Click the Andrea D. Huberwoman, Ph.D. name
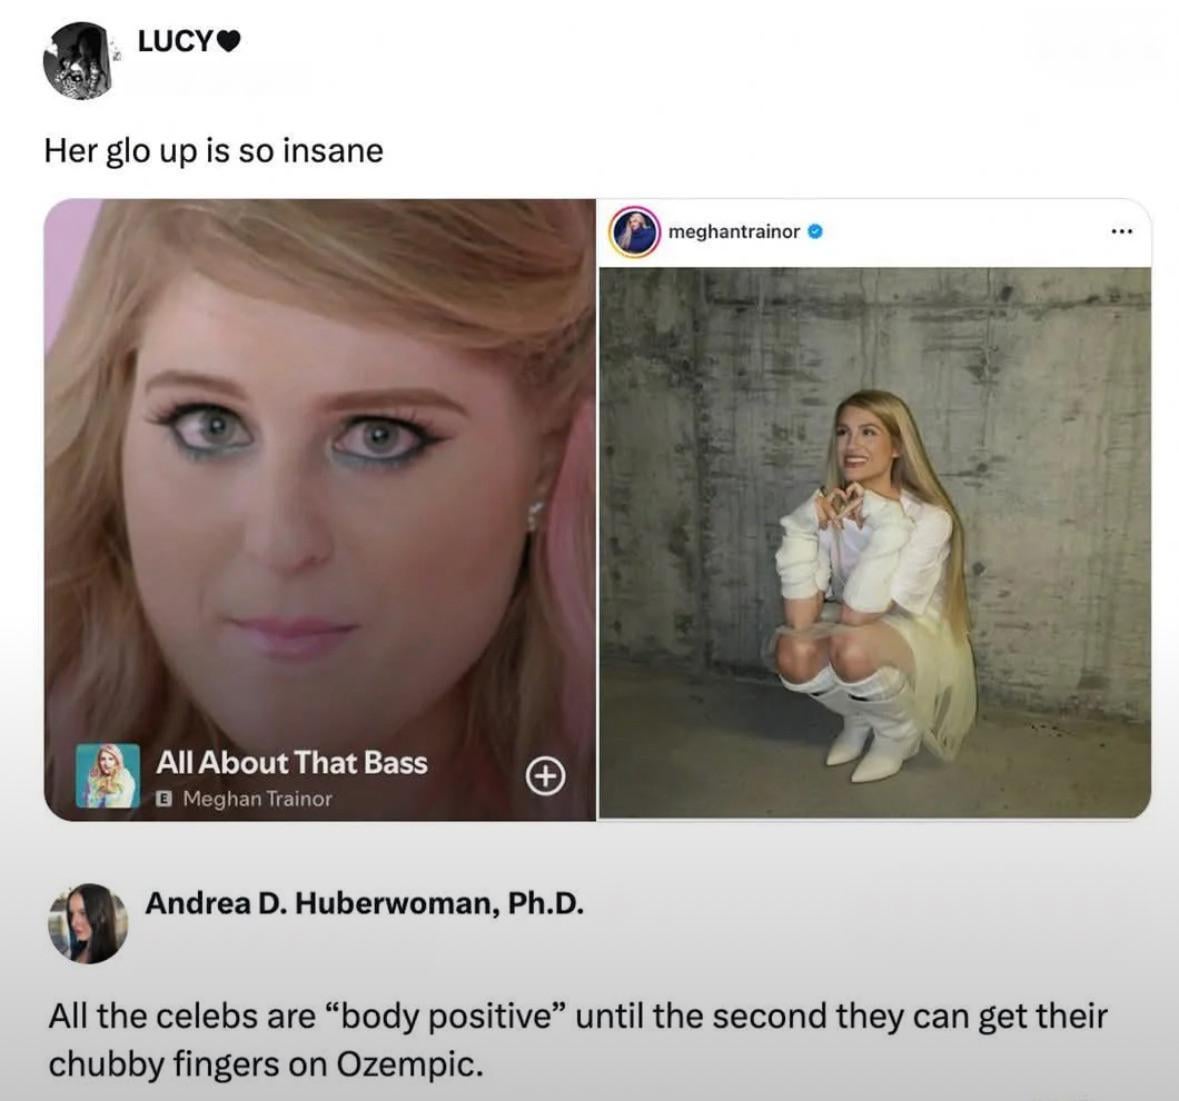This screenshot has width=1179, height=1101. 365,902
